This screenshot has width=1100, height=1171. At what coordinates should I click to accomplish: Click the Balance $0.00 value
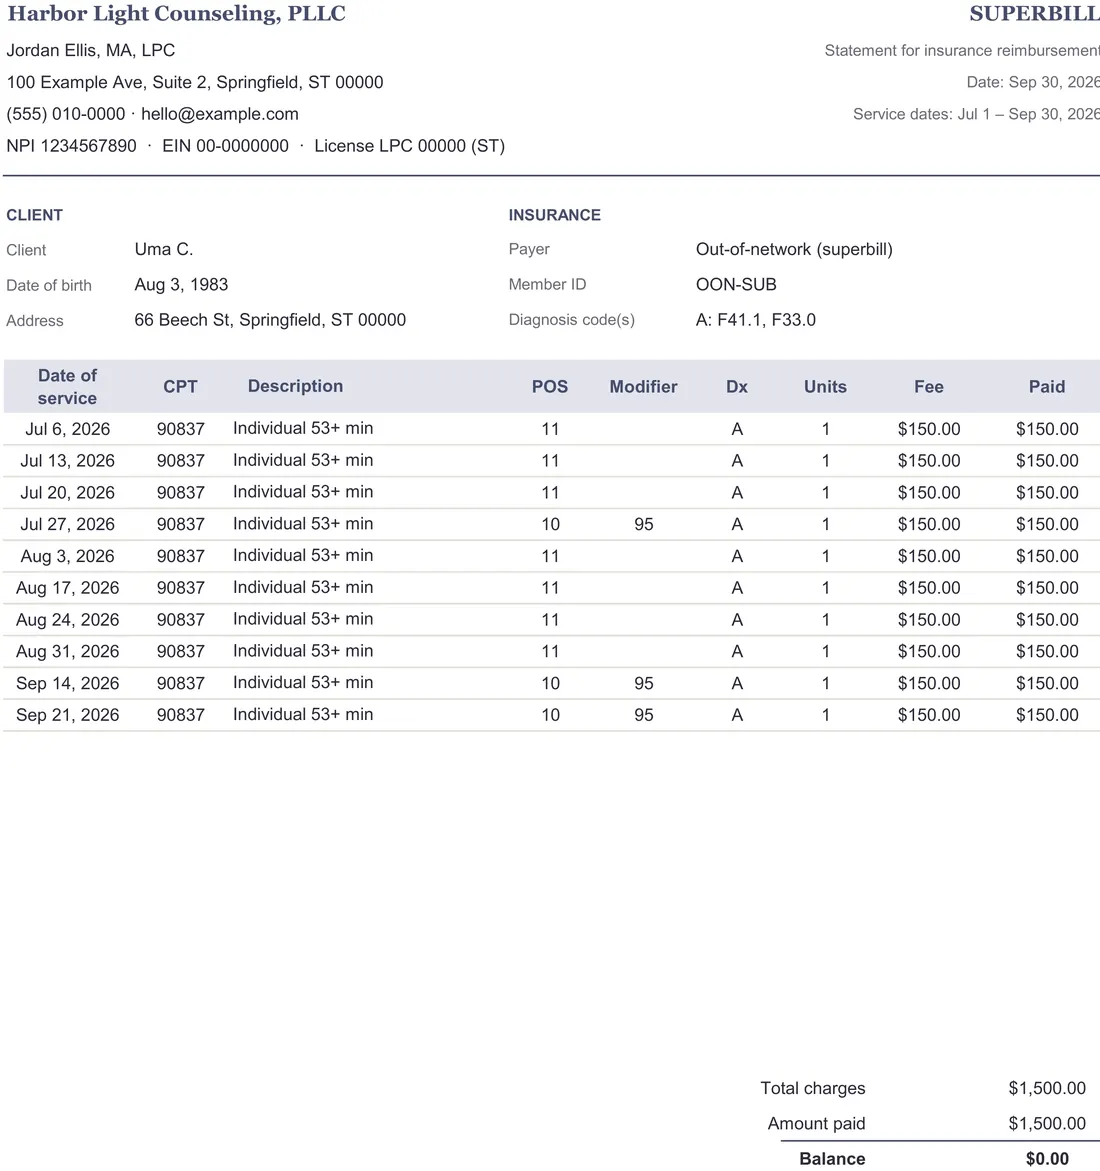coord(1047,1158)
